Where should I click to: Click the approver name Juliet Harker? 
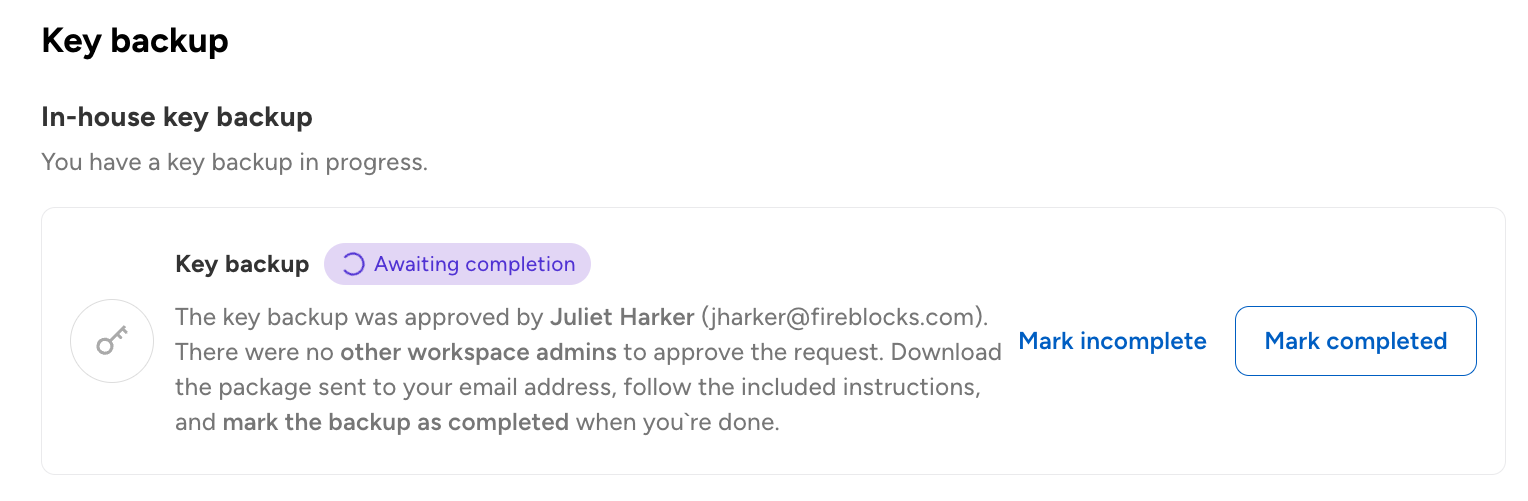pyautogui.click(x=622, y=317)
